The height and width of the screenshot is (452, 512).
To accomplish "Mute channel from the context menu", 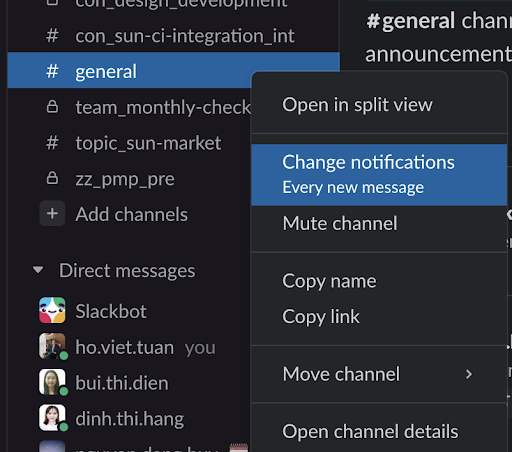I will pos(379,223).
